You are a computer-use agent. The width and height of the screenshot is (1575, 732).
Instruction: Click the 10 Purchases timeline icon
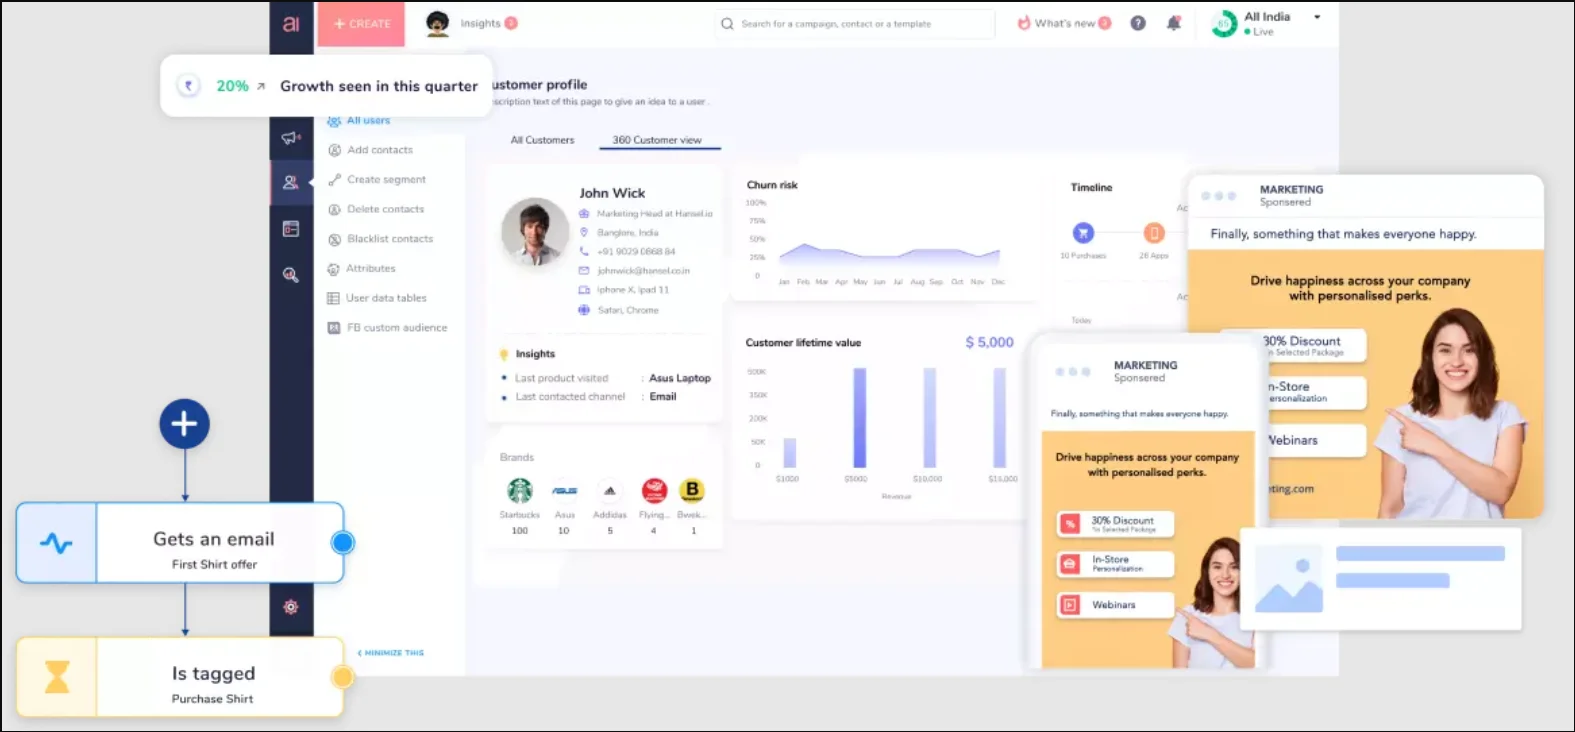1083,233
